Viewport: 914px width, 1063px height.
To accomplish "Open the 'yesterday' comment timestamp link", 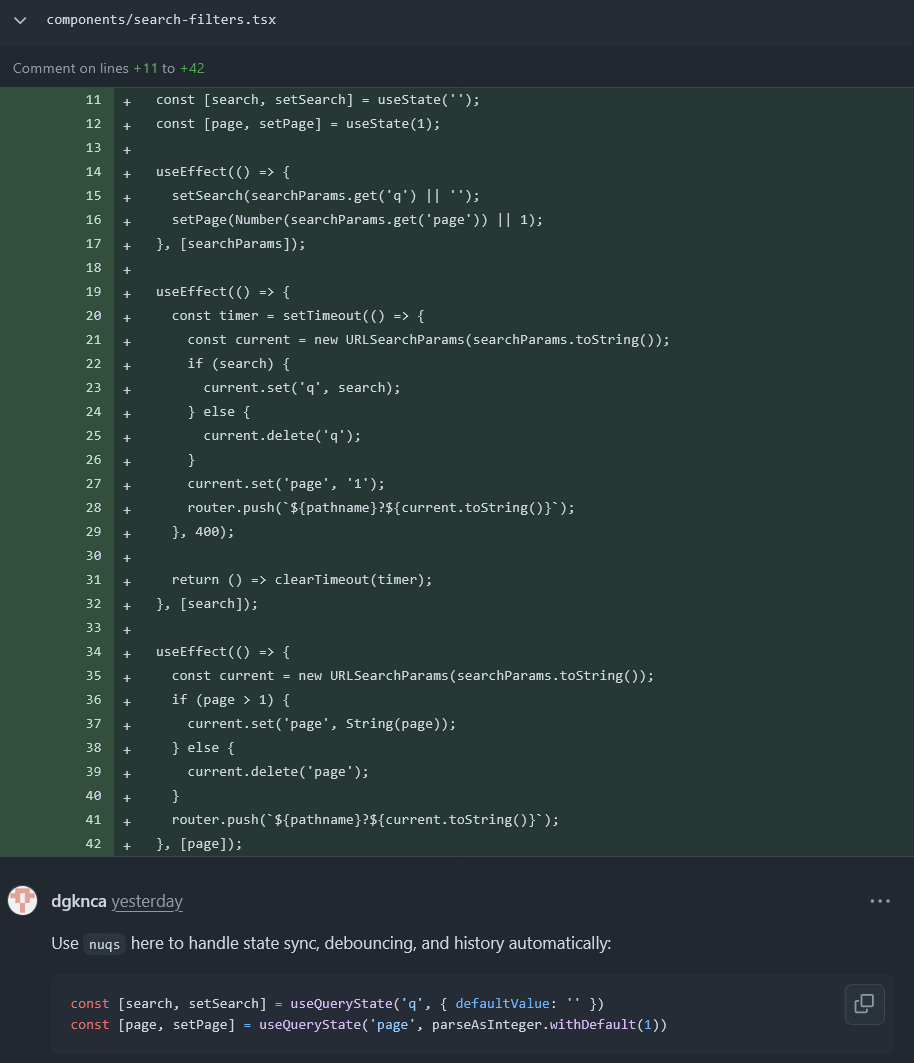I will point(147,901).
